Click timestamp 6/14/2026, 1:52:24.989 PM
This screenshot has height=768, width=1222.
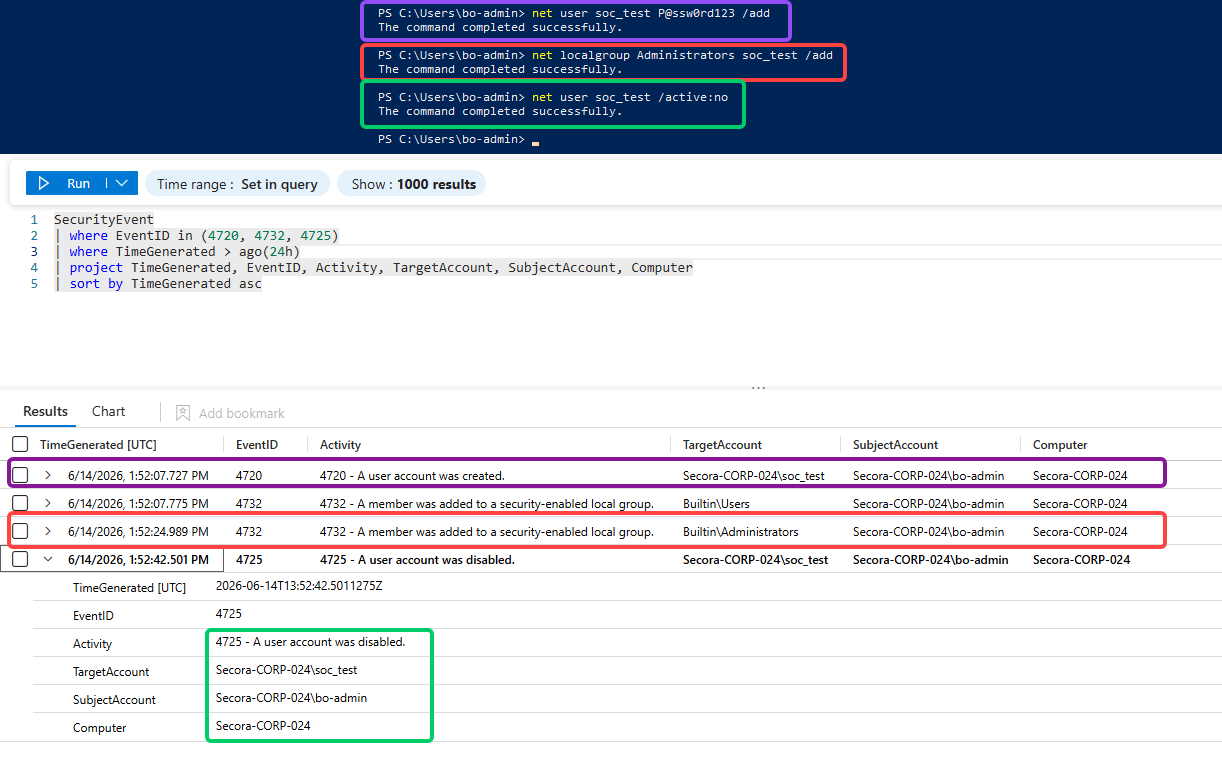[x=138, y=531]
